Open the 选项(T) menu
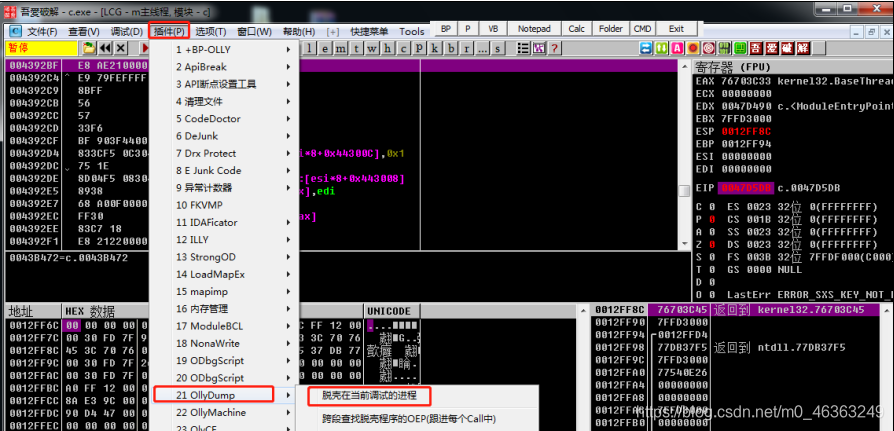Screen dimensions: 894x431 click(x=210, y=31)
